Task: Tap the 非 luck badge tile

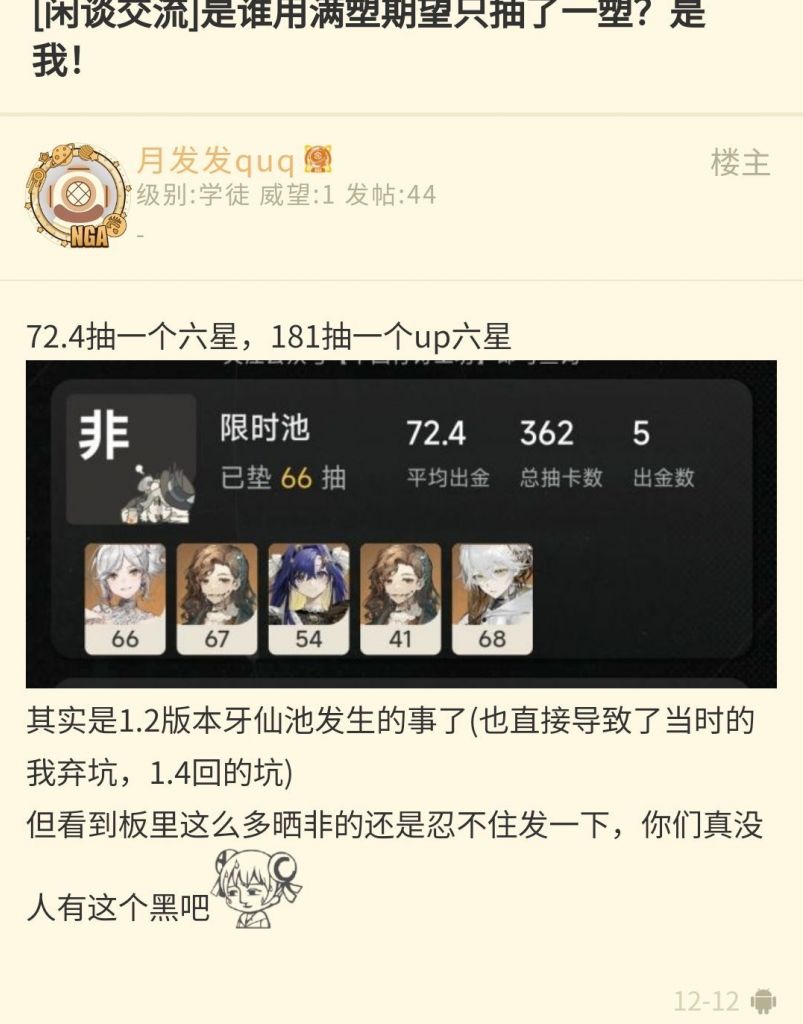Action: point(131,459)
